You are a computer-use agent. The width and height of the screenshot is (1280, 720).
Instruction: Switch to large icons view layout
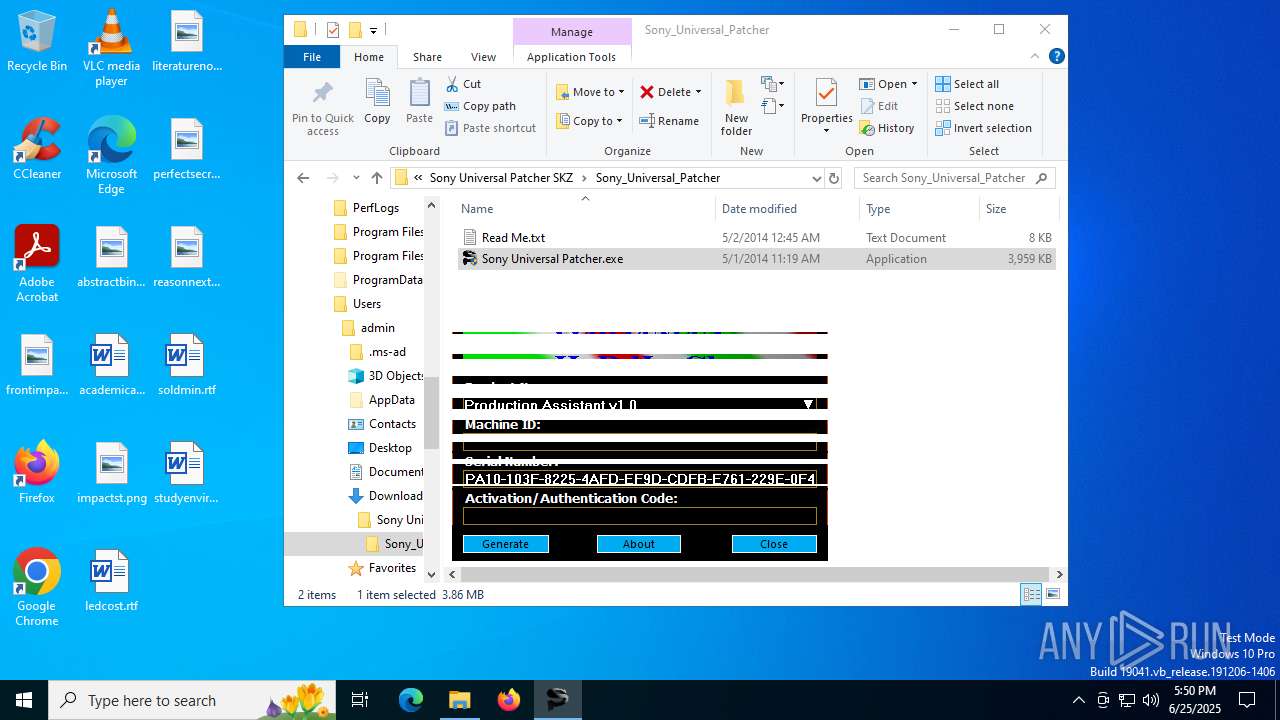[x=1052, y=594]
